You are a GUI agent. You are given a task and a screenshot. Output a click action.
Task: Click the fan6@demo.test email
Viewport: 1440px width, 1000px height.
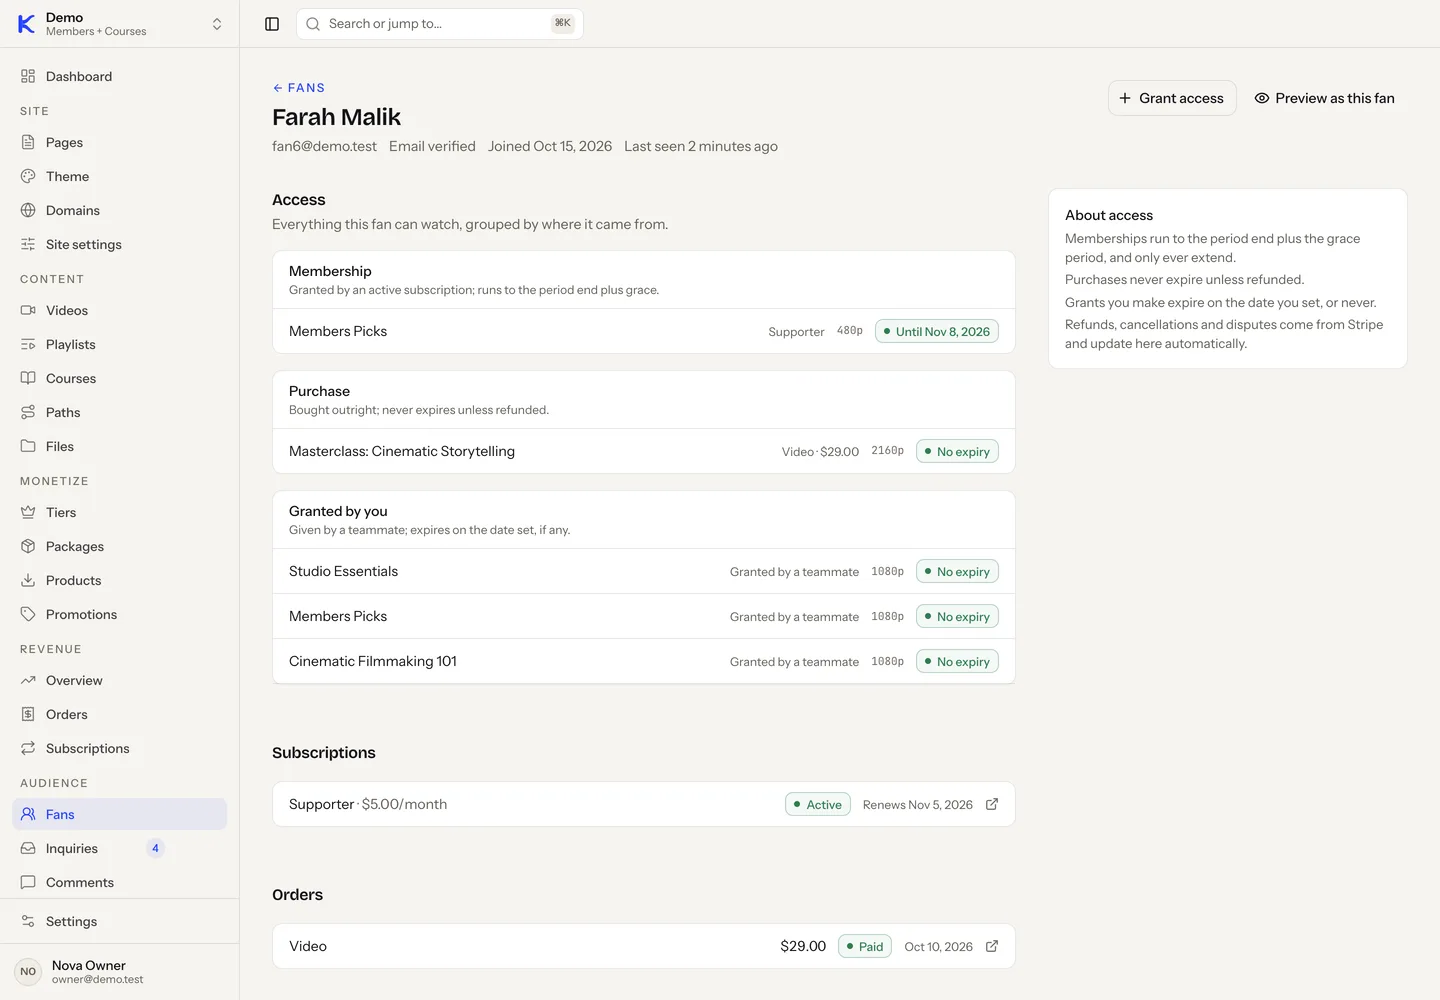pos(324,146)
